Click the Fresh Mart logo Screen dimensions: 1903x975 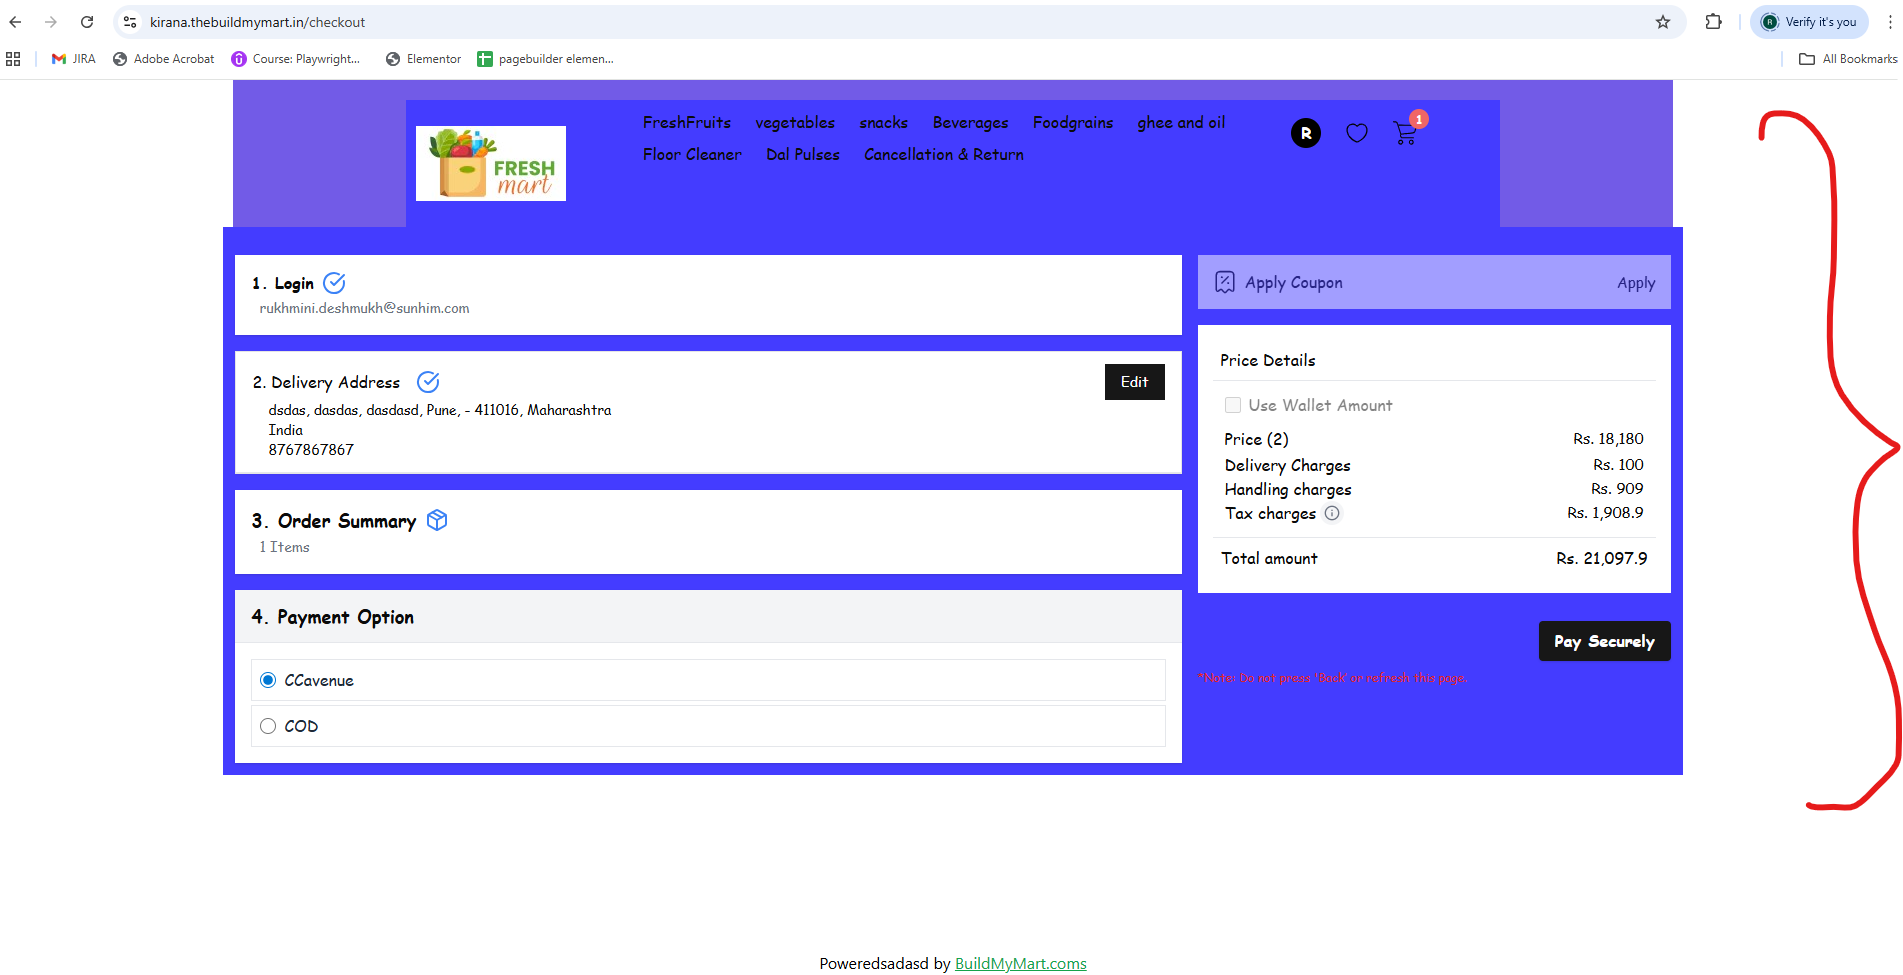[491, 163]
